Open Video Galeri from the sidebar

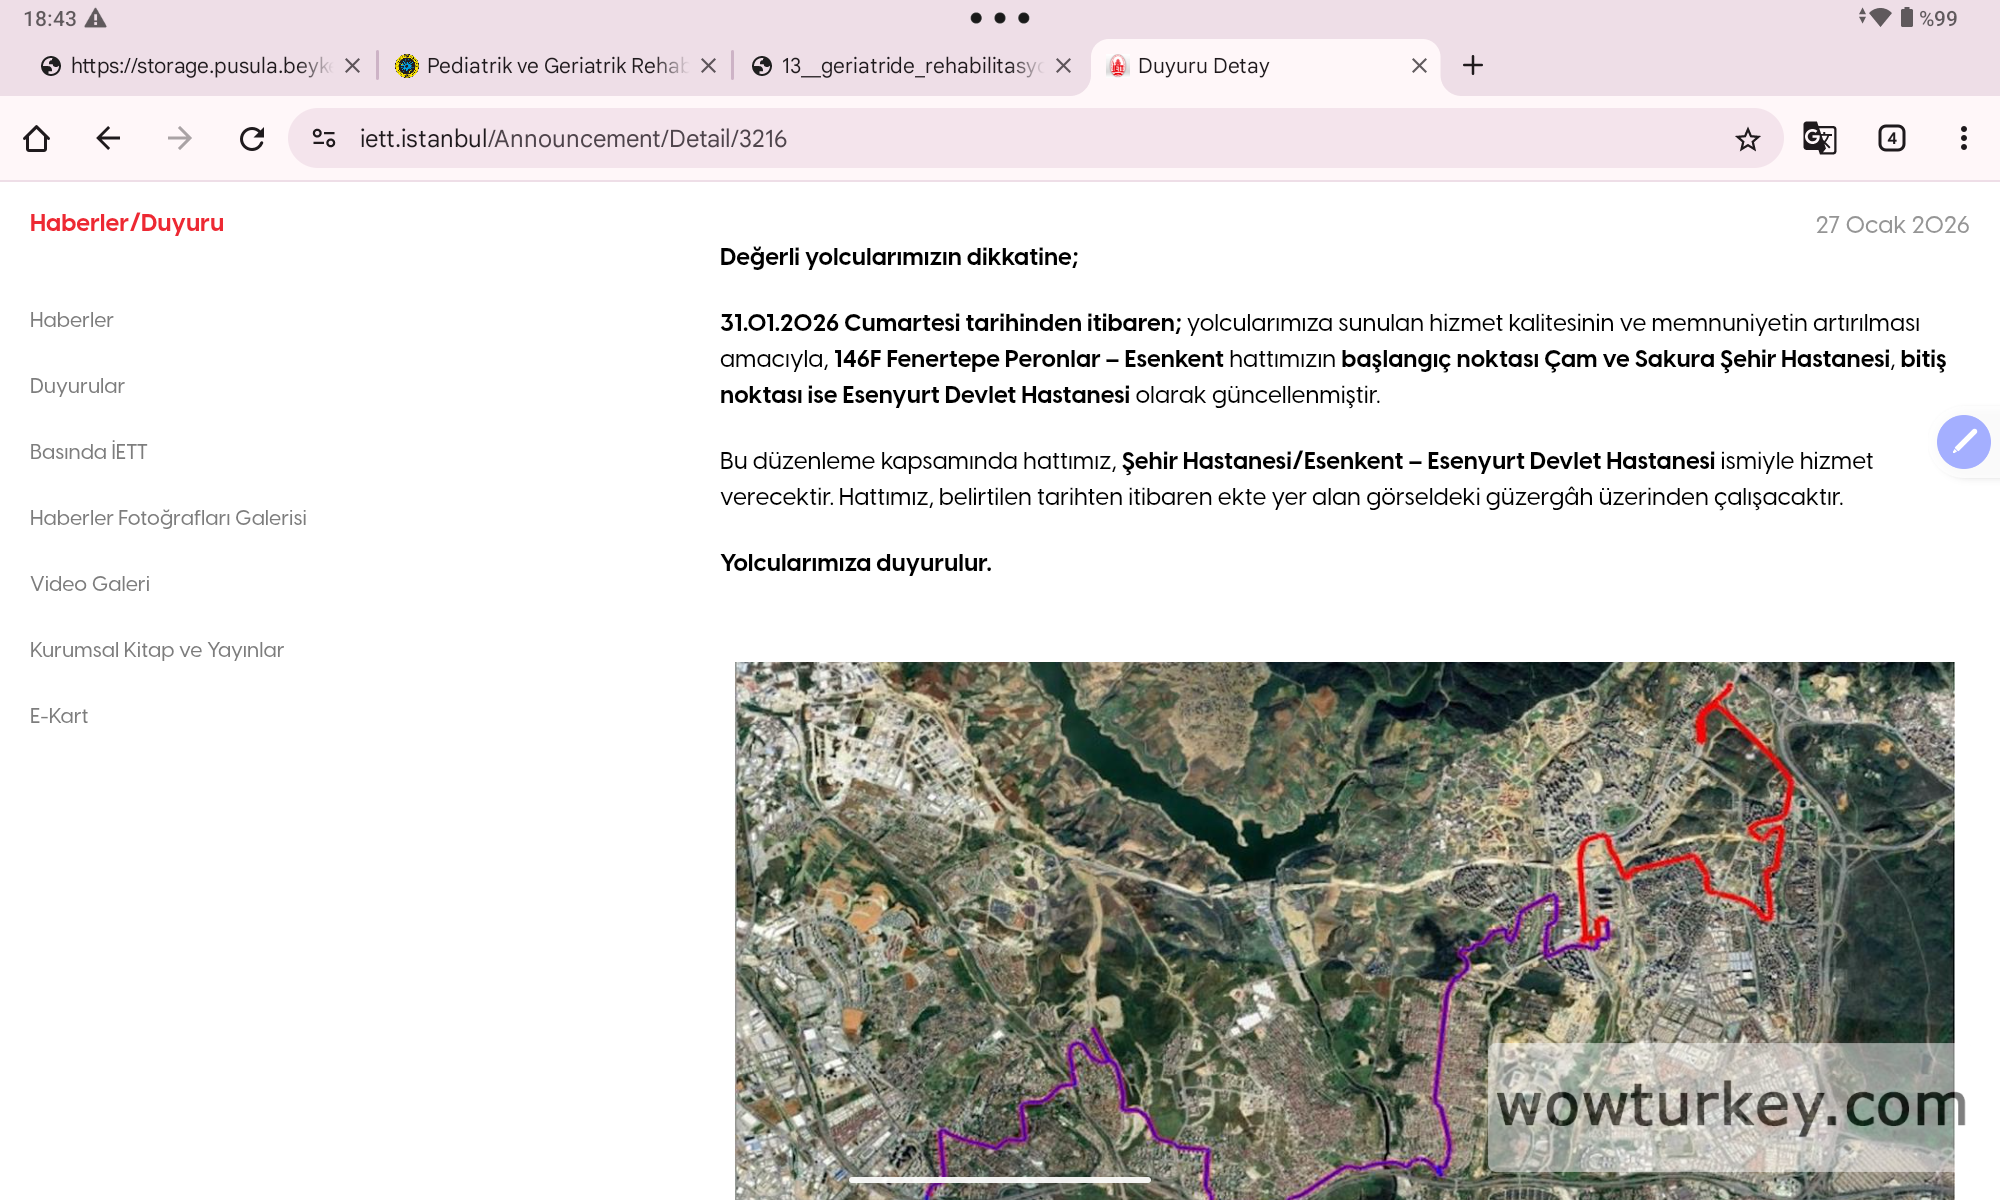tap(90, 583)
